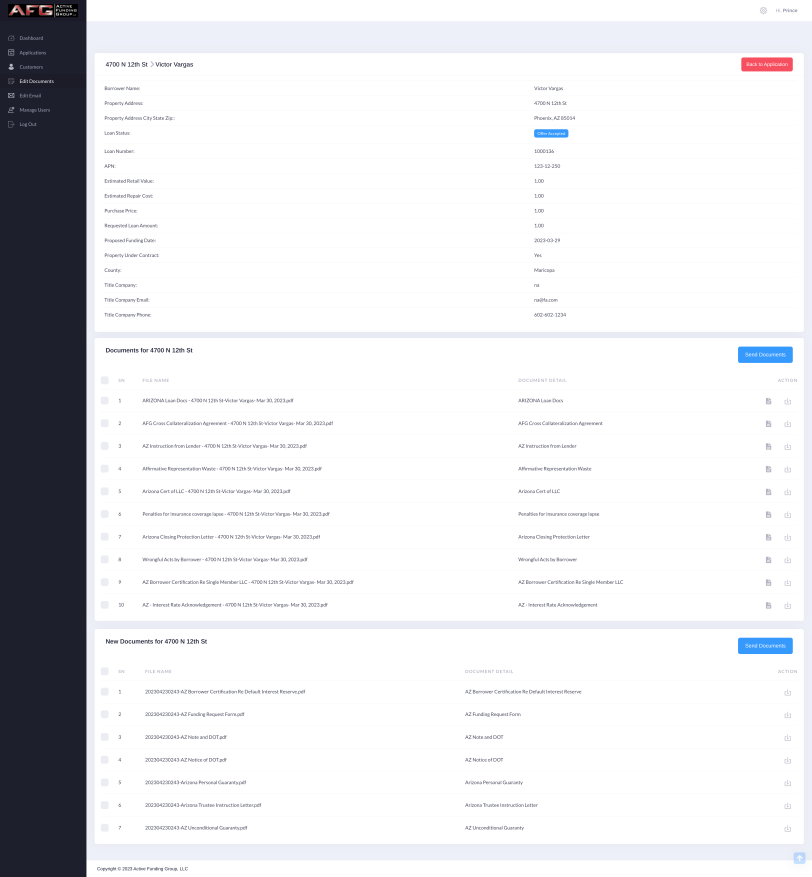
Task: Check the box for ARIZONA Loan Docs row
Action: coord(104,401)
